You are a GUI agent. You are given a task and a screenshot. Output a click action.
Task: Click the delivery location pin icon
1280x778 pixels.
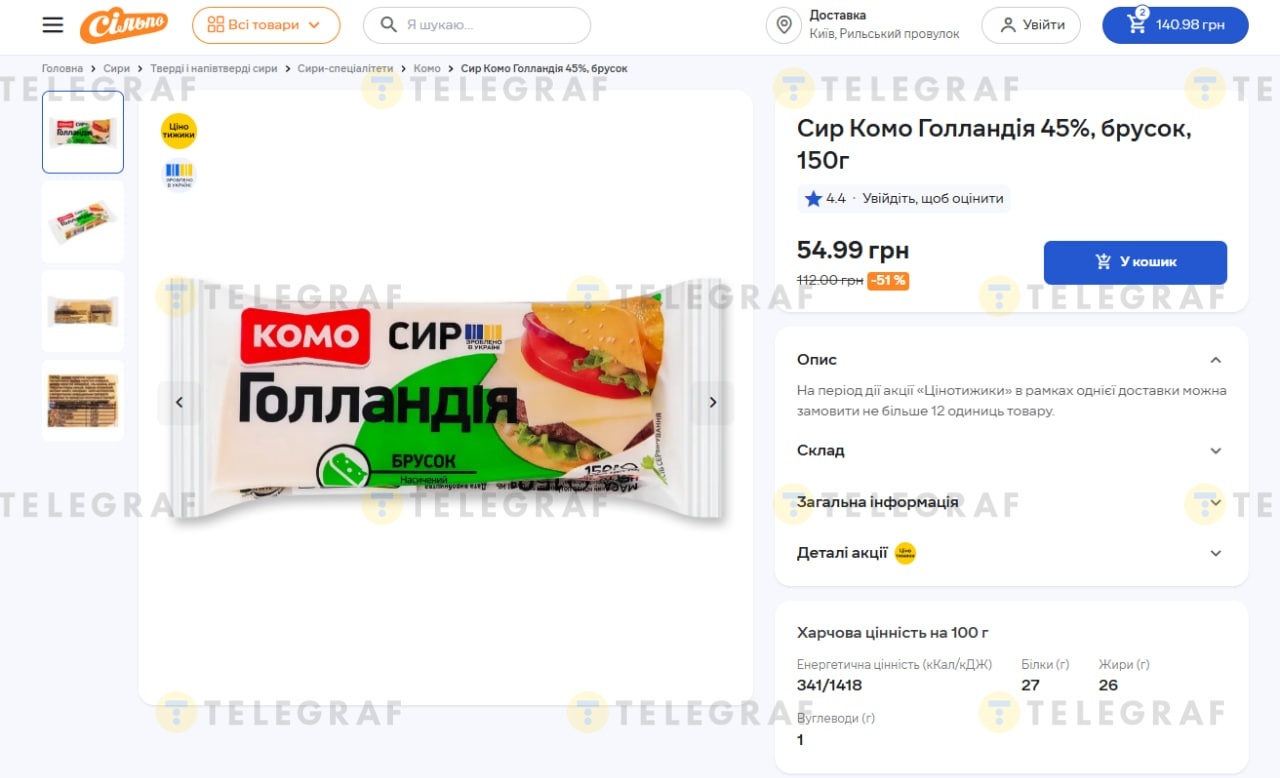coord(784,25)
